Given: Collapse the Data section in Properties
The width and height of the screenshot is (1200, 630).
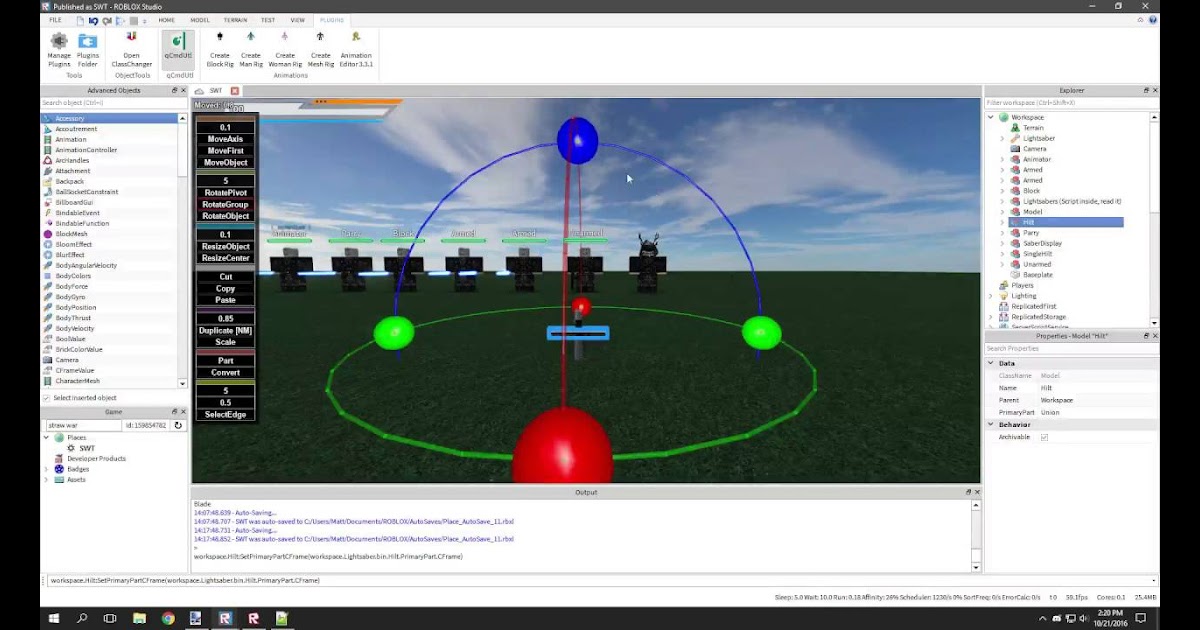Looking at the screenshot, I should [991, 363].
